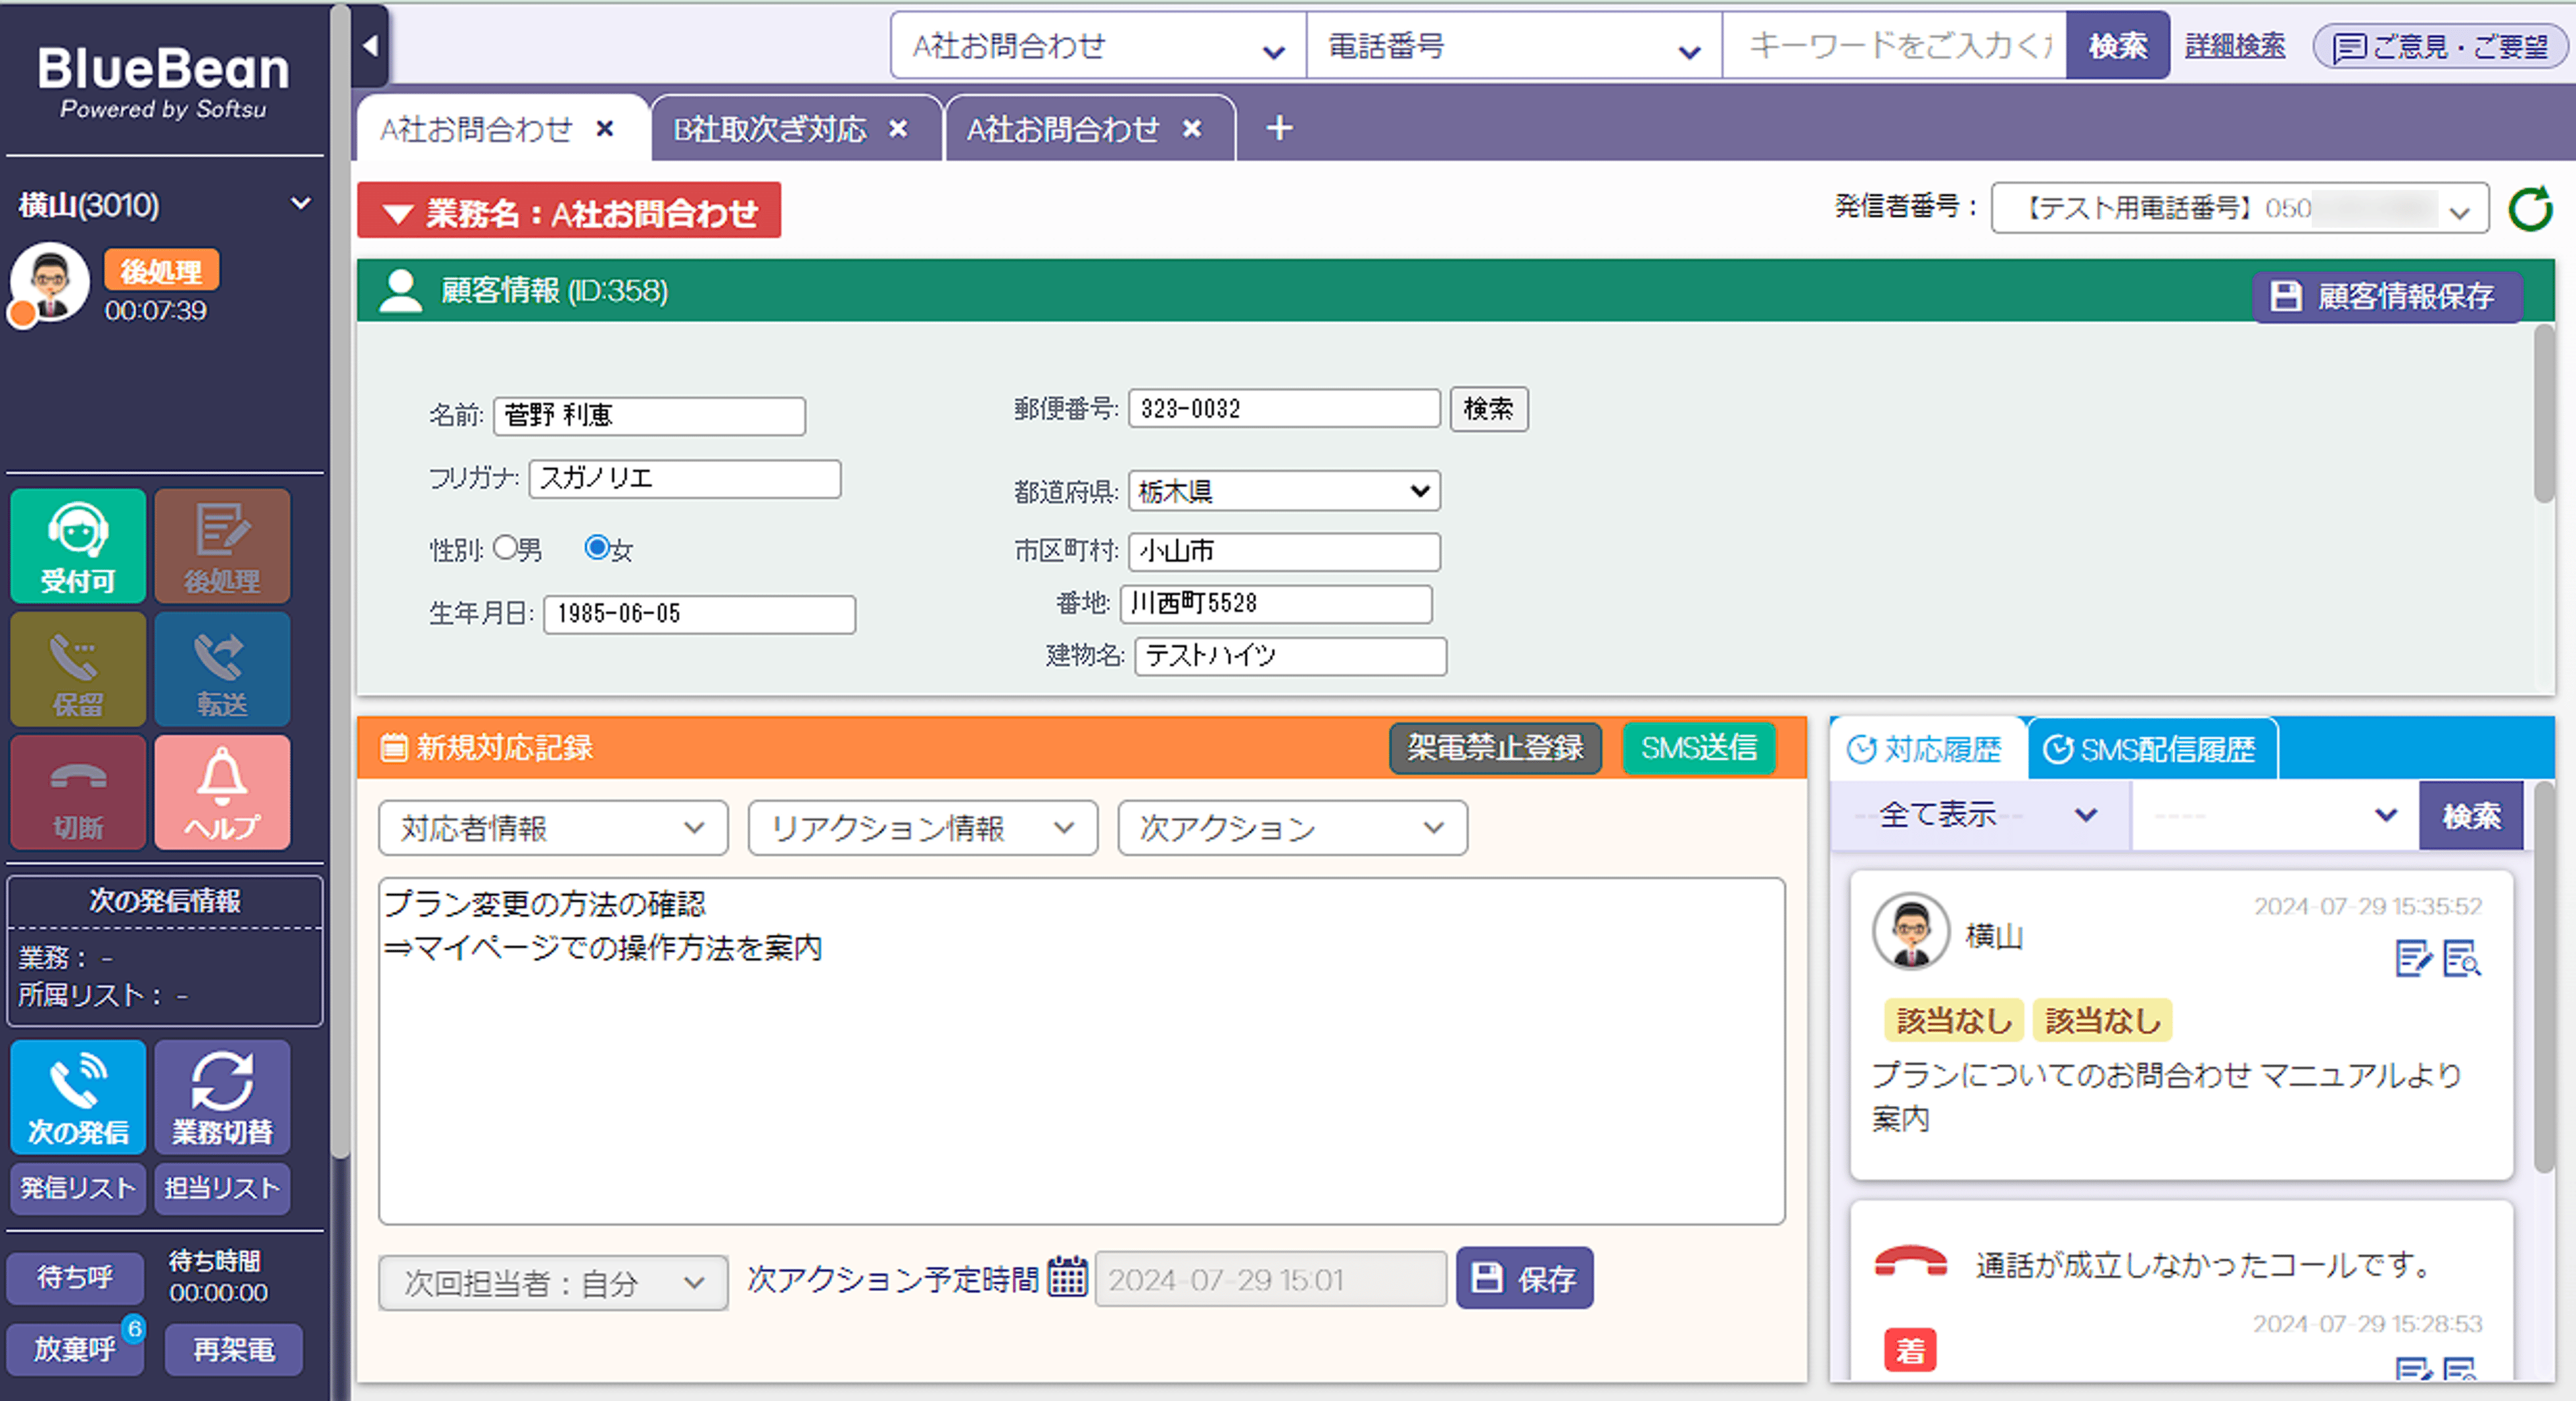Screen dimensions: 2576x1401
Task: Open the 詳細検索 link
Action: pos(2235,46)
